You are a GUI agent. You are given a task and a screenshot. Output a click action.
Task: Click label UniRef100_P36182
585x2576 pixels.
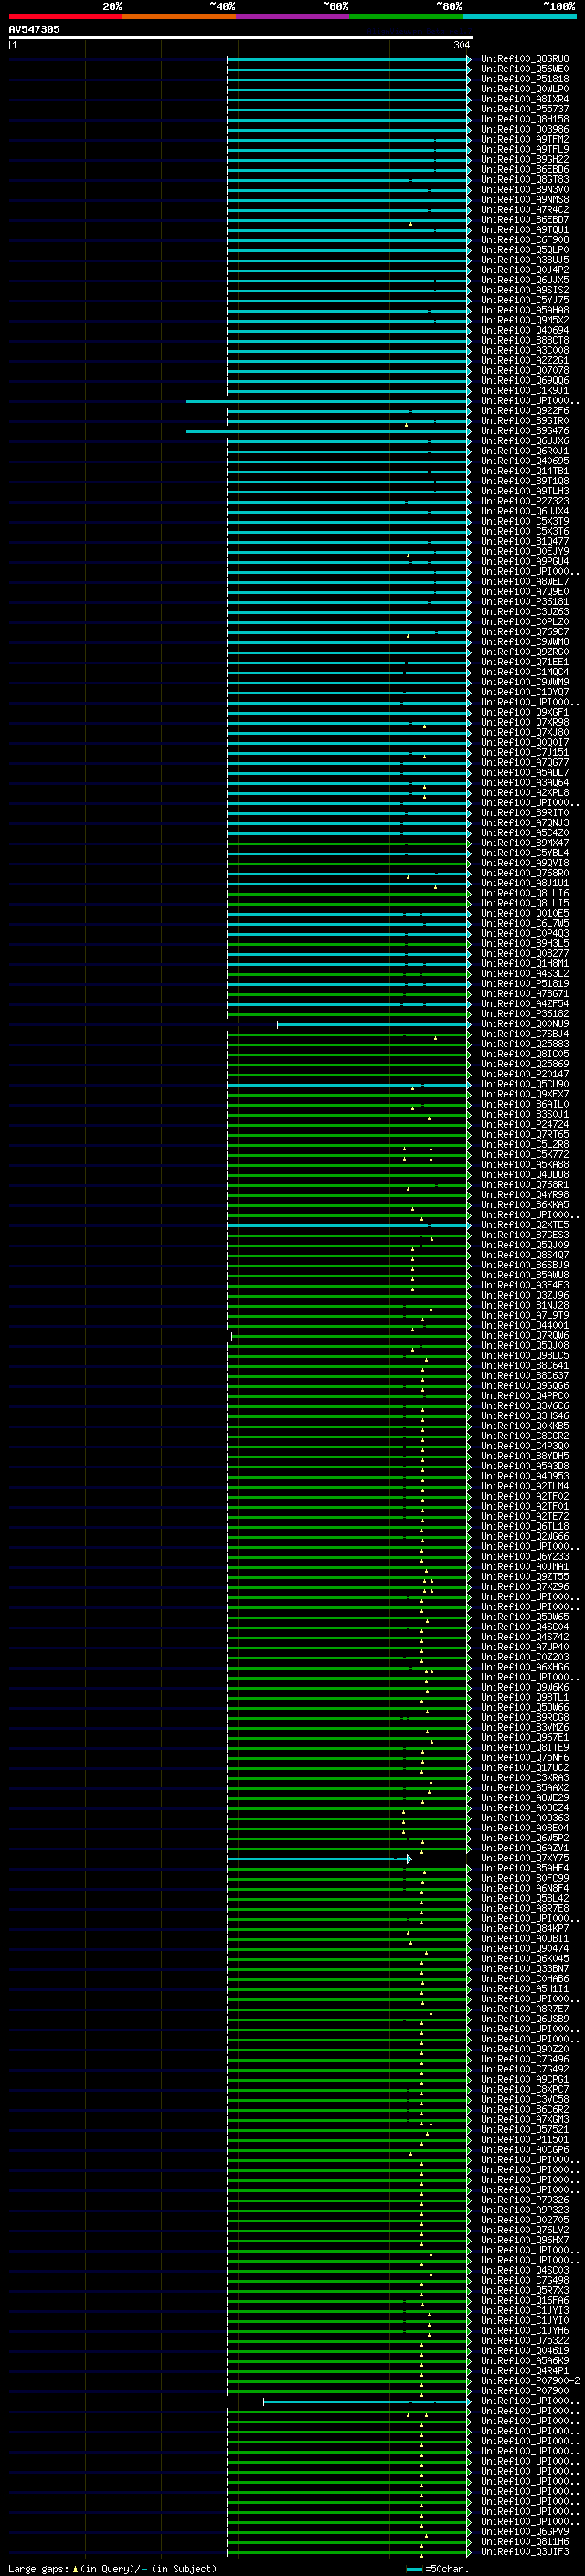coord(525,1013)
